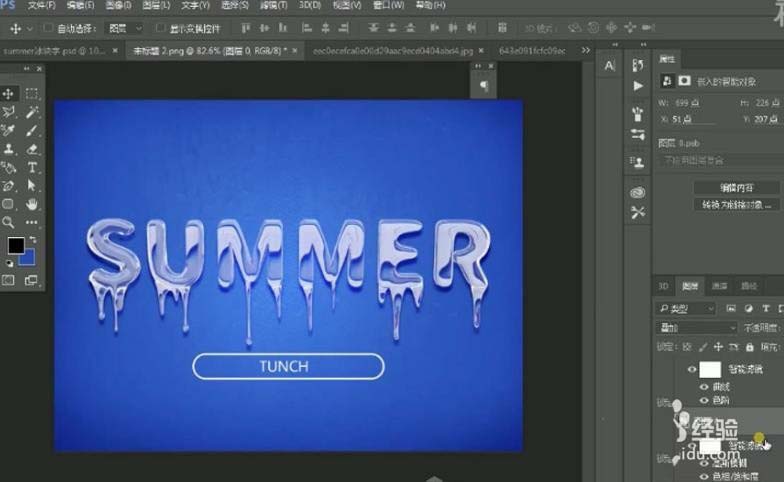Open the Clone Source panel icon
The height and width of the screenshot is (482, 784).
pyautogui.click(x=638, y=162)
